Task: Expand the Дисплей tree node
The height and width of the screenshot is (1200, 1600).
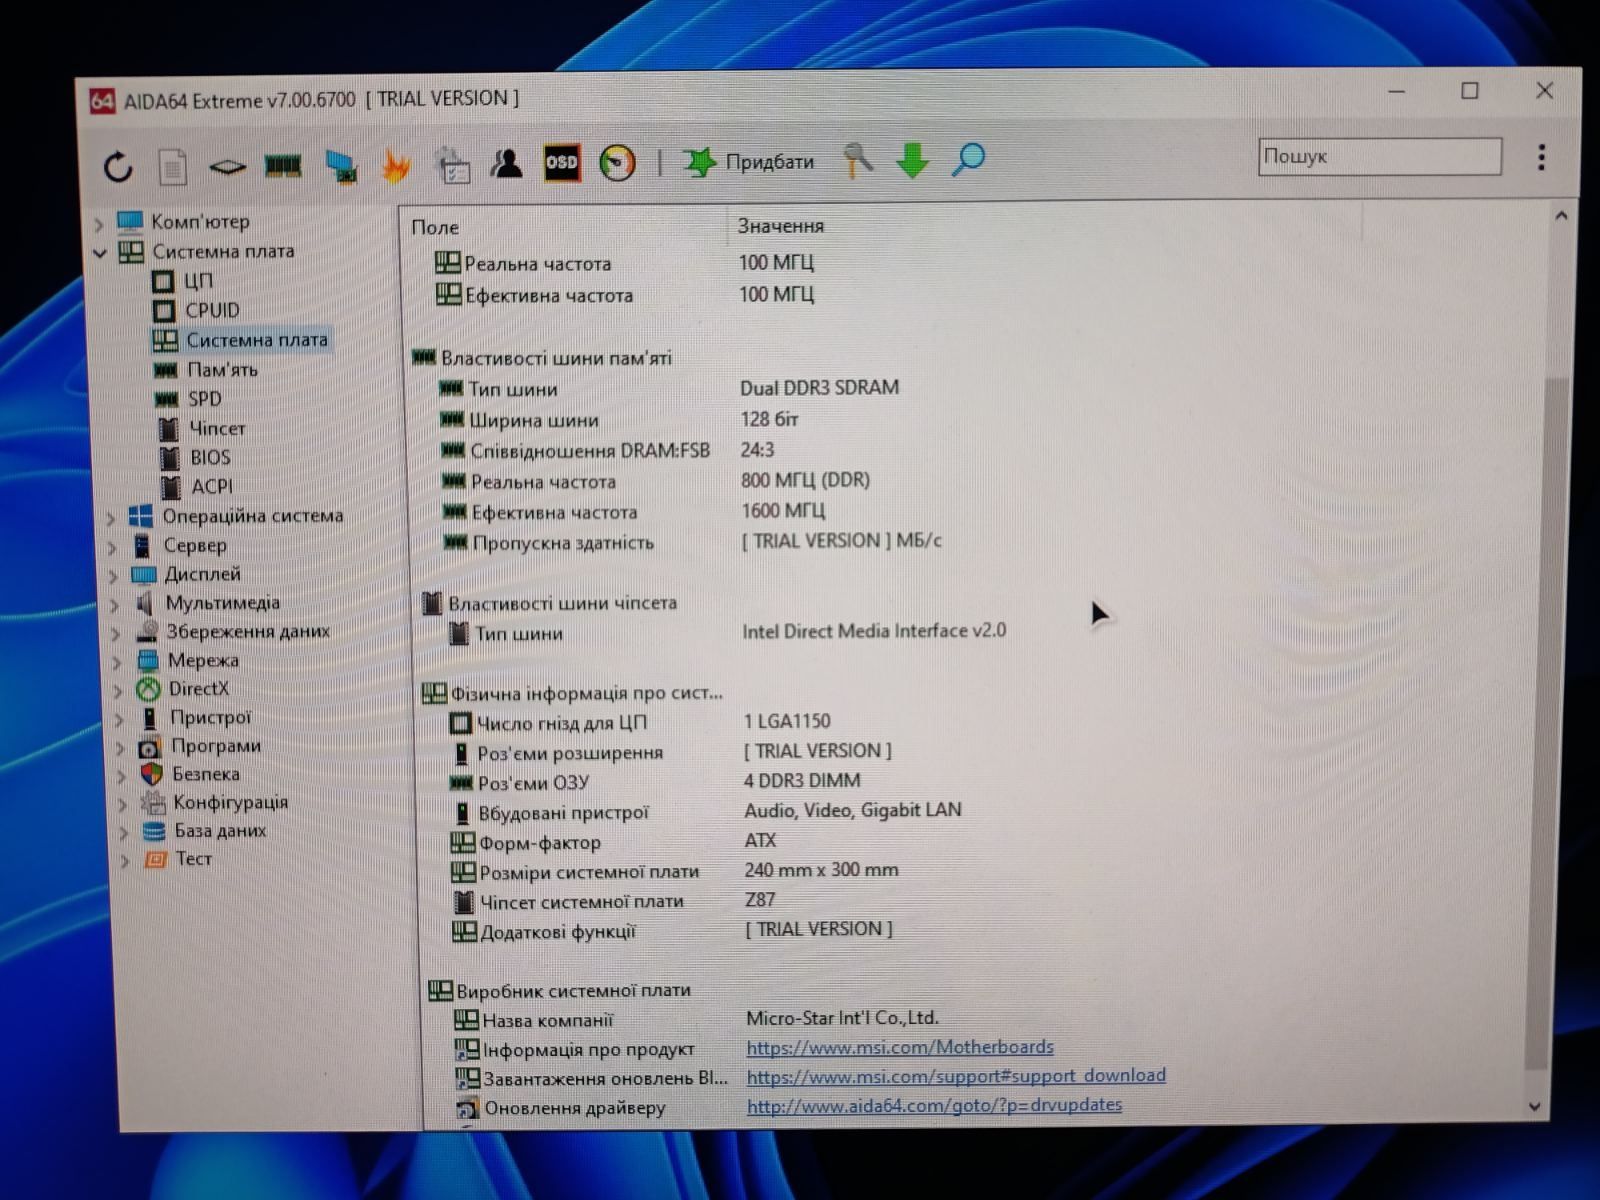Action: pyautogui.click(x=113, y=576)
